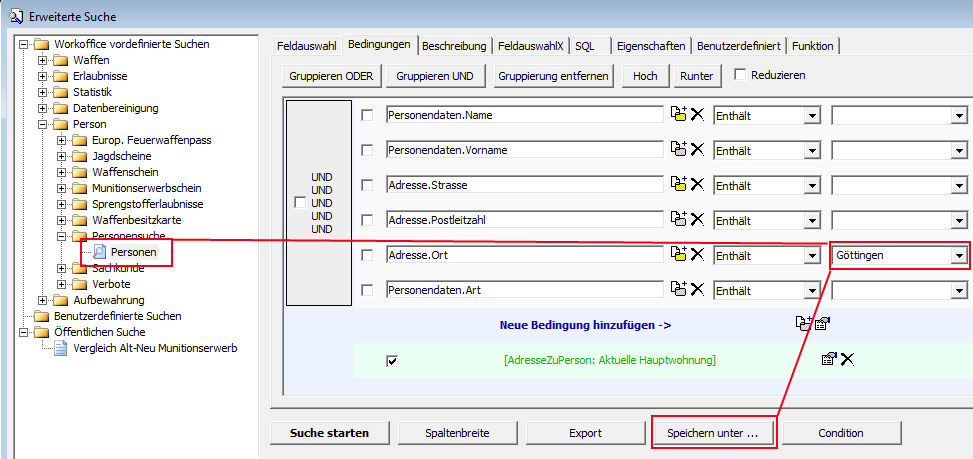Delete the Adresse.Strasse condition with X icon
Image resolution: width=973 pixels, height=459 pixels.
(x=698, y=185)
